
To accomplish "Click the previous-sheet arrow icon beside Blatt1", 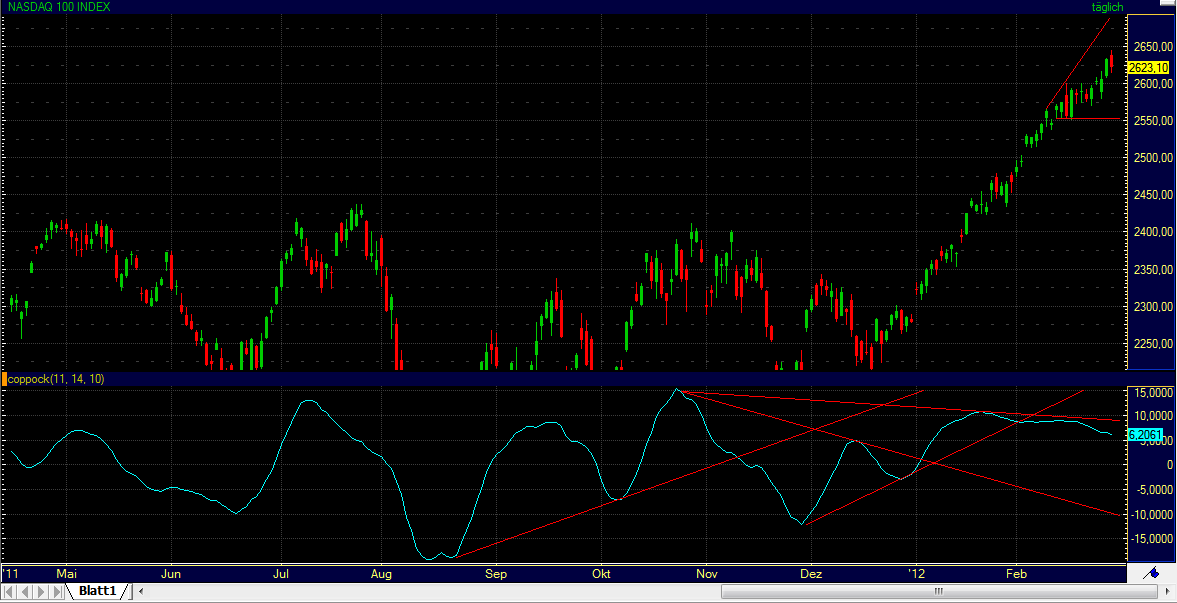I will coord(23,590).
